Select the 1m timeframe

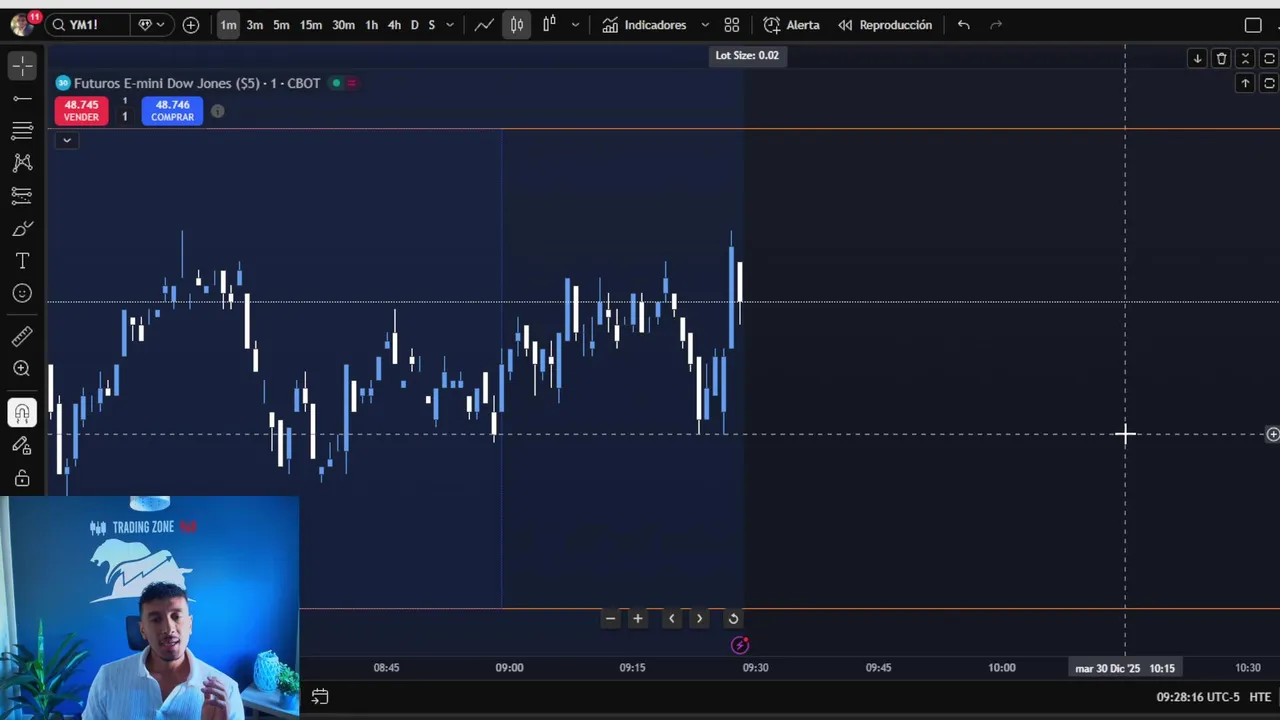[228, 25]
